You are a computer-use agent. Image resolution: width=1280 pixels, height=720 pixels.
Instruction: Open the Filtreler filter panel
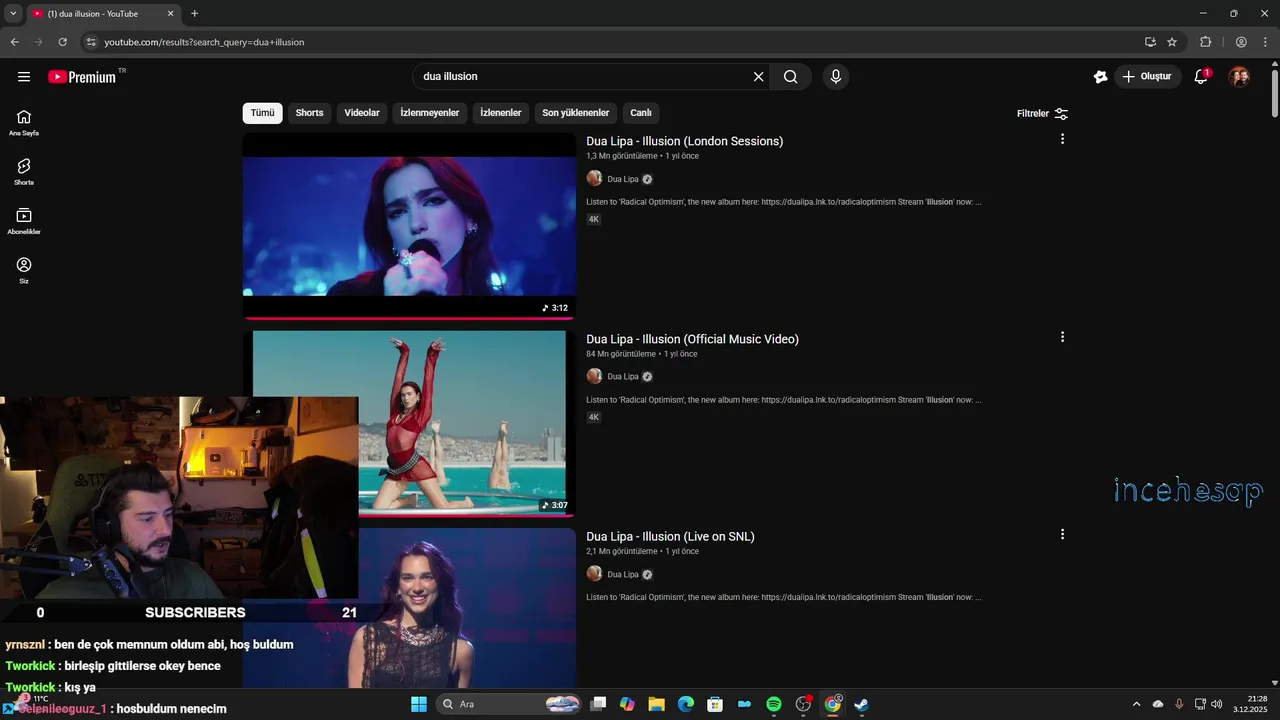(x=1042, y=114)
